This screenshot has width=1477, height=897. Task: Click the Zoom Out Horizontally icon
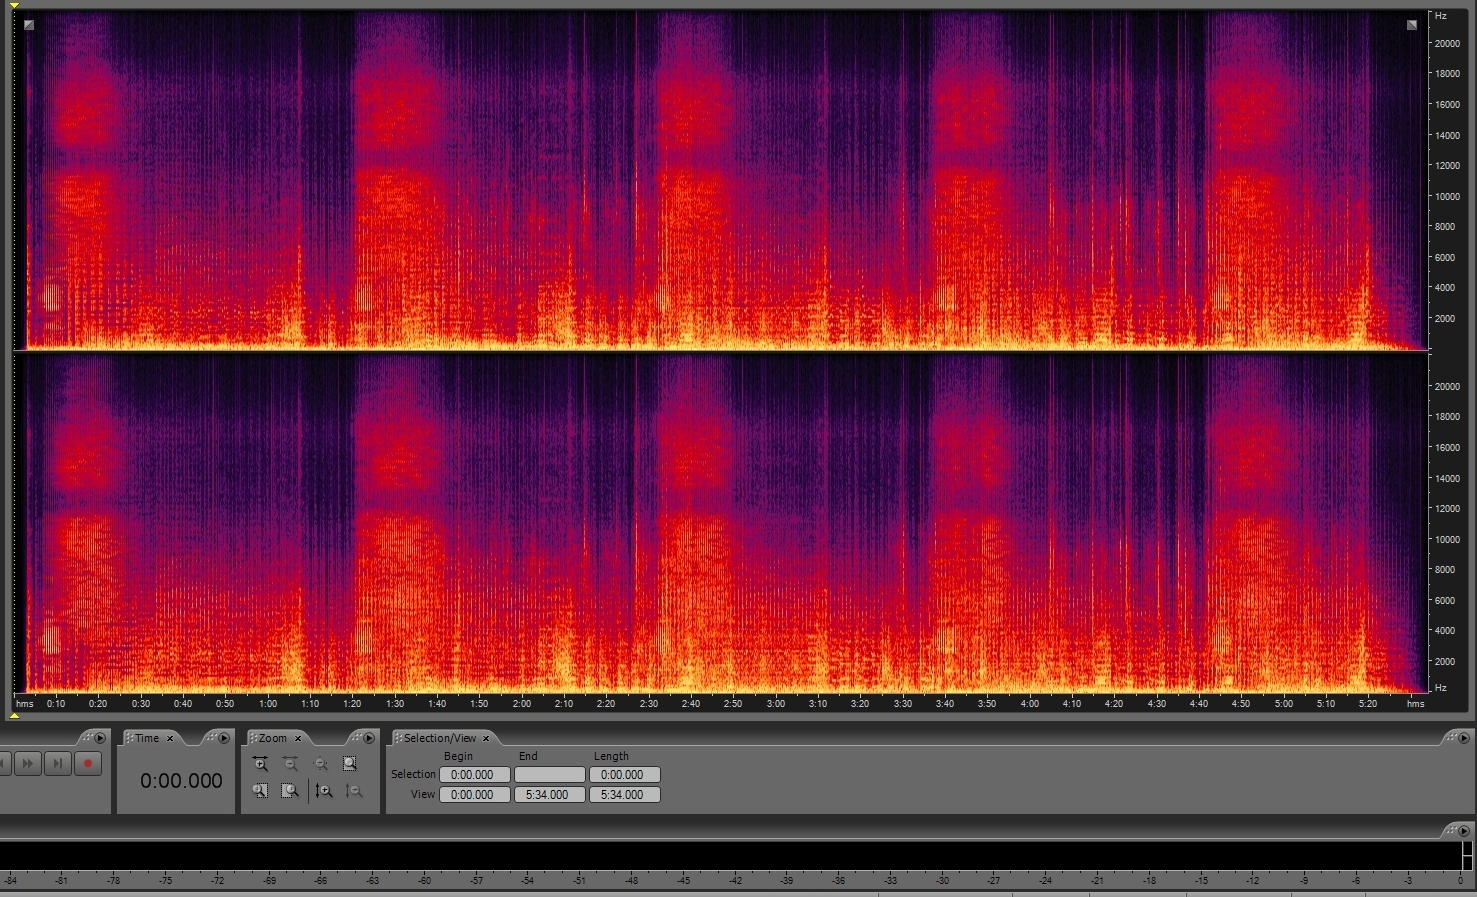(290, 764)
